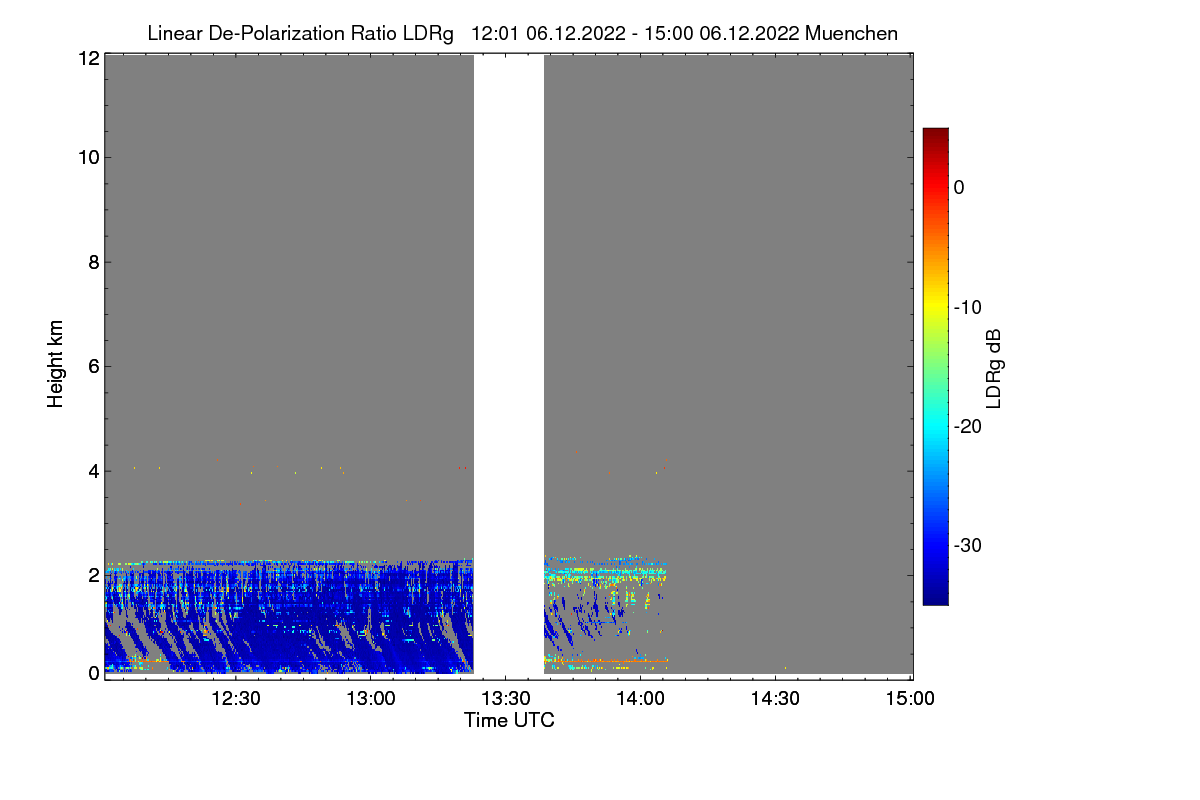Viewport: 1200px width, 800px height.
Task: Click the height axis '8' tick label
Action: point(93,262)
